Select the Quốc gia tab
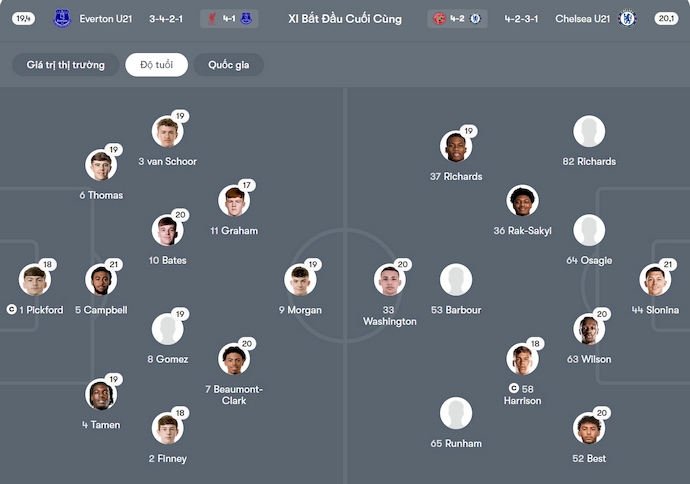This screenshot has width=690, height=484. (229, 65)
